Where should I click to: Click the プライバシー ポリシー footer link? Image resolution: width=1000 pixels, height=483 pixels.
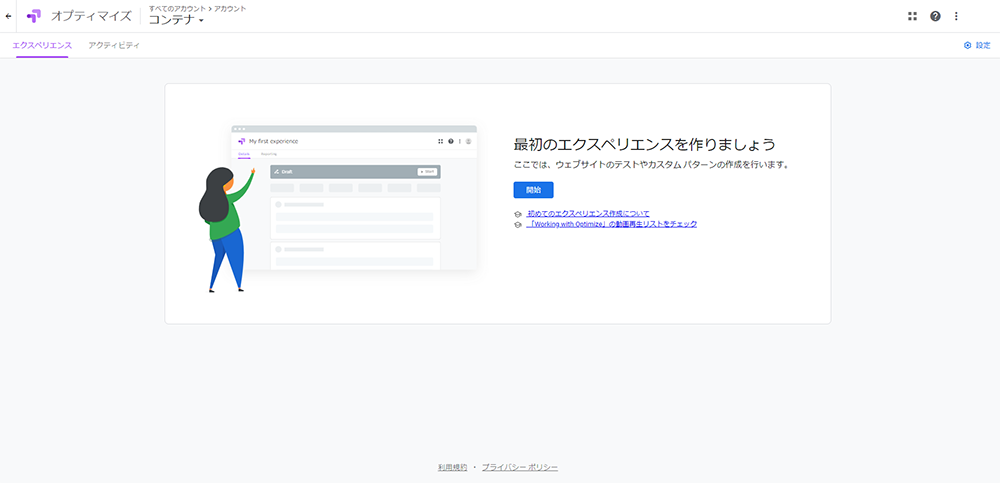coord(520,468)
